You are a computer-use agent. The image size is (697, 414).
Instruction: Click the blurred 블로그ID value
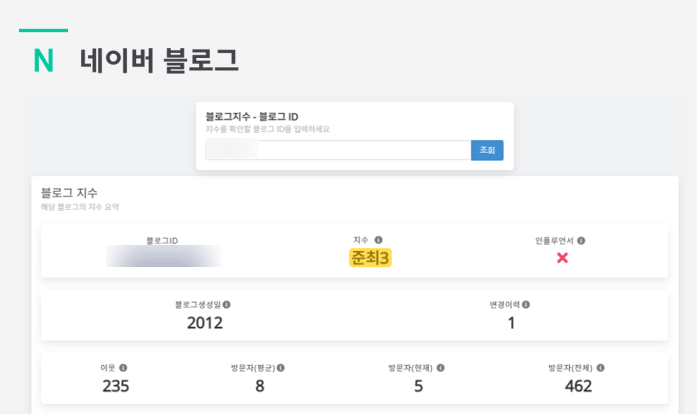163,256
